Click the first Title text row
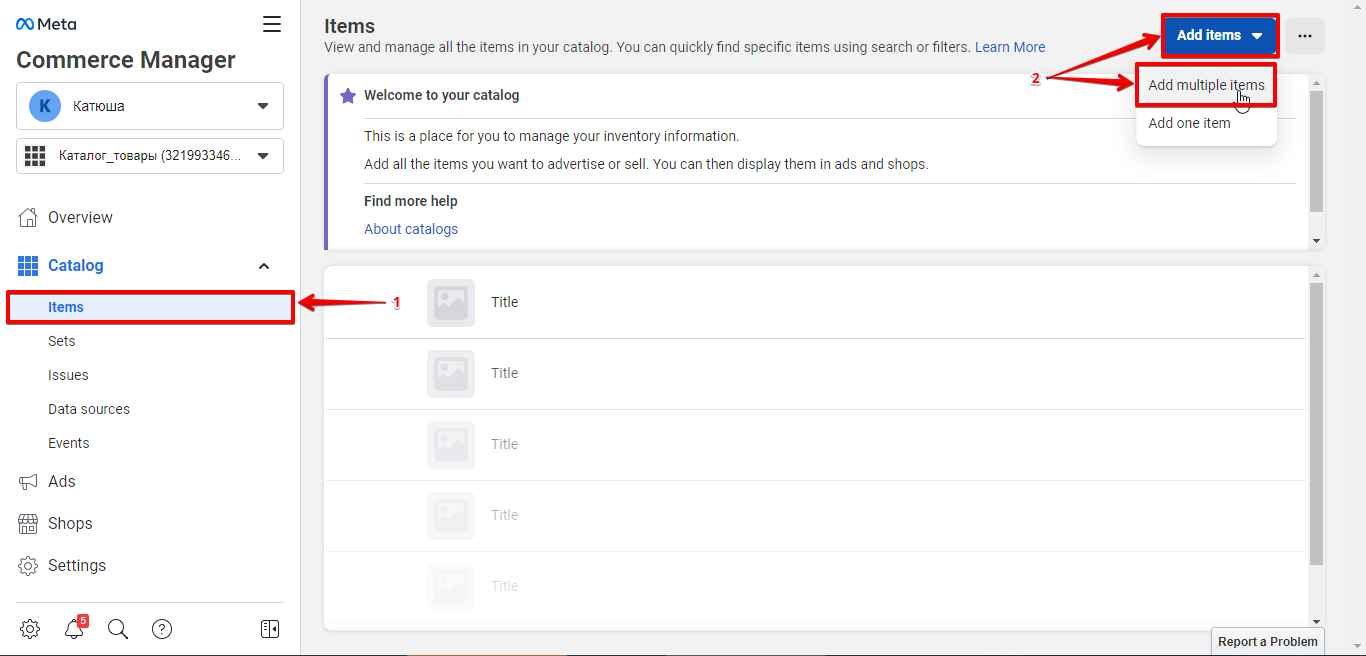The width and height of the screenshot is (1366, 656). tap(505, 302)
